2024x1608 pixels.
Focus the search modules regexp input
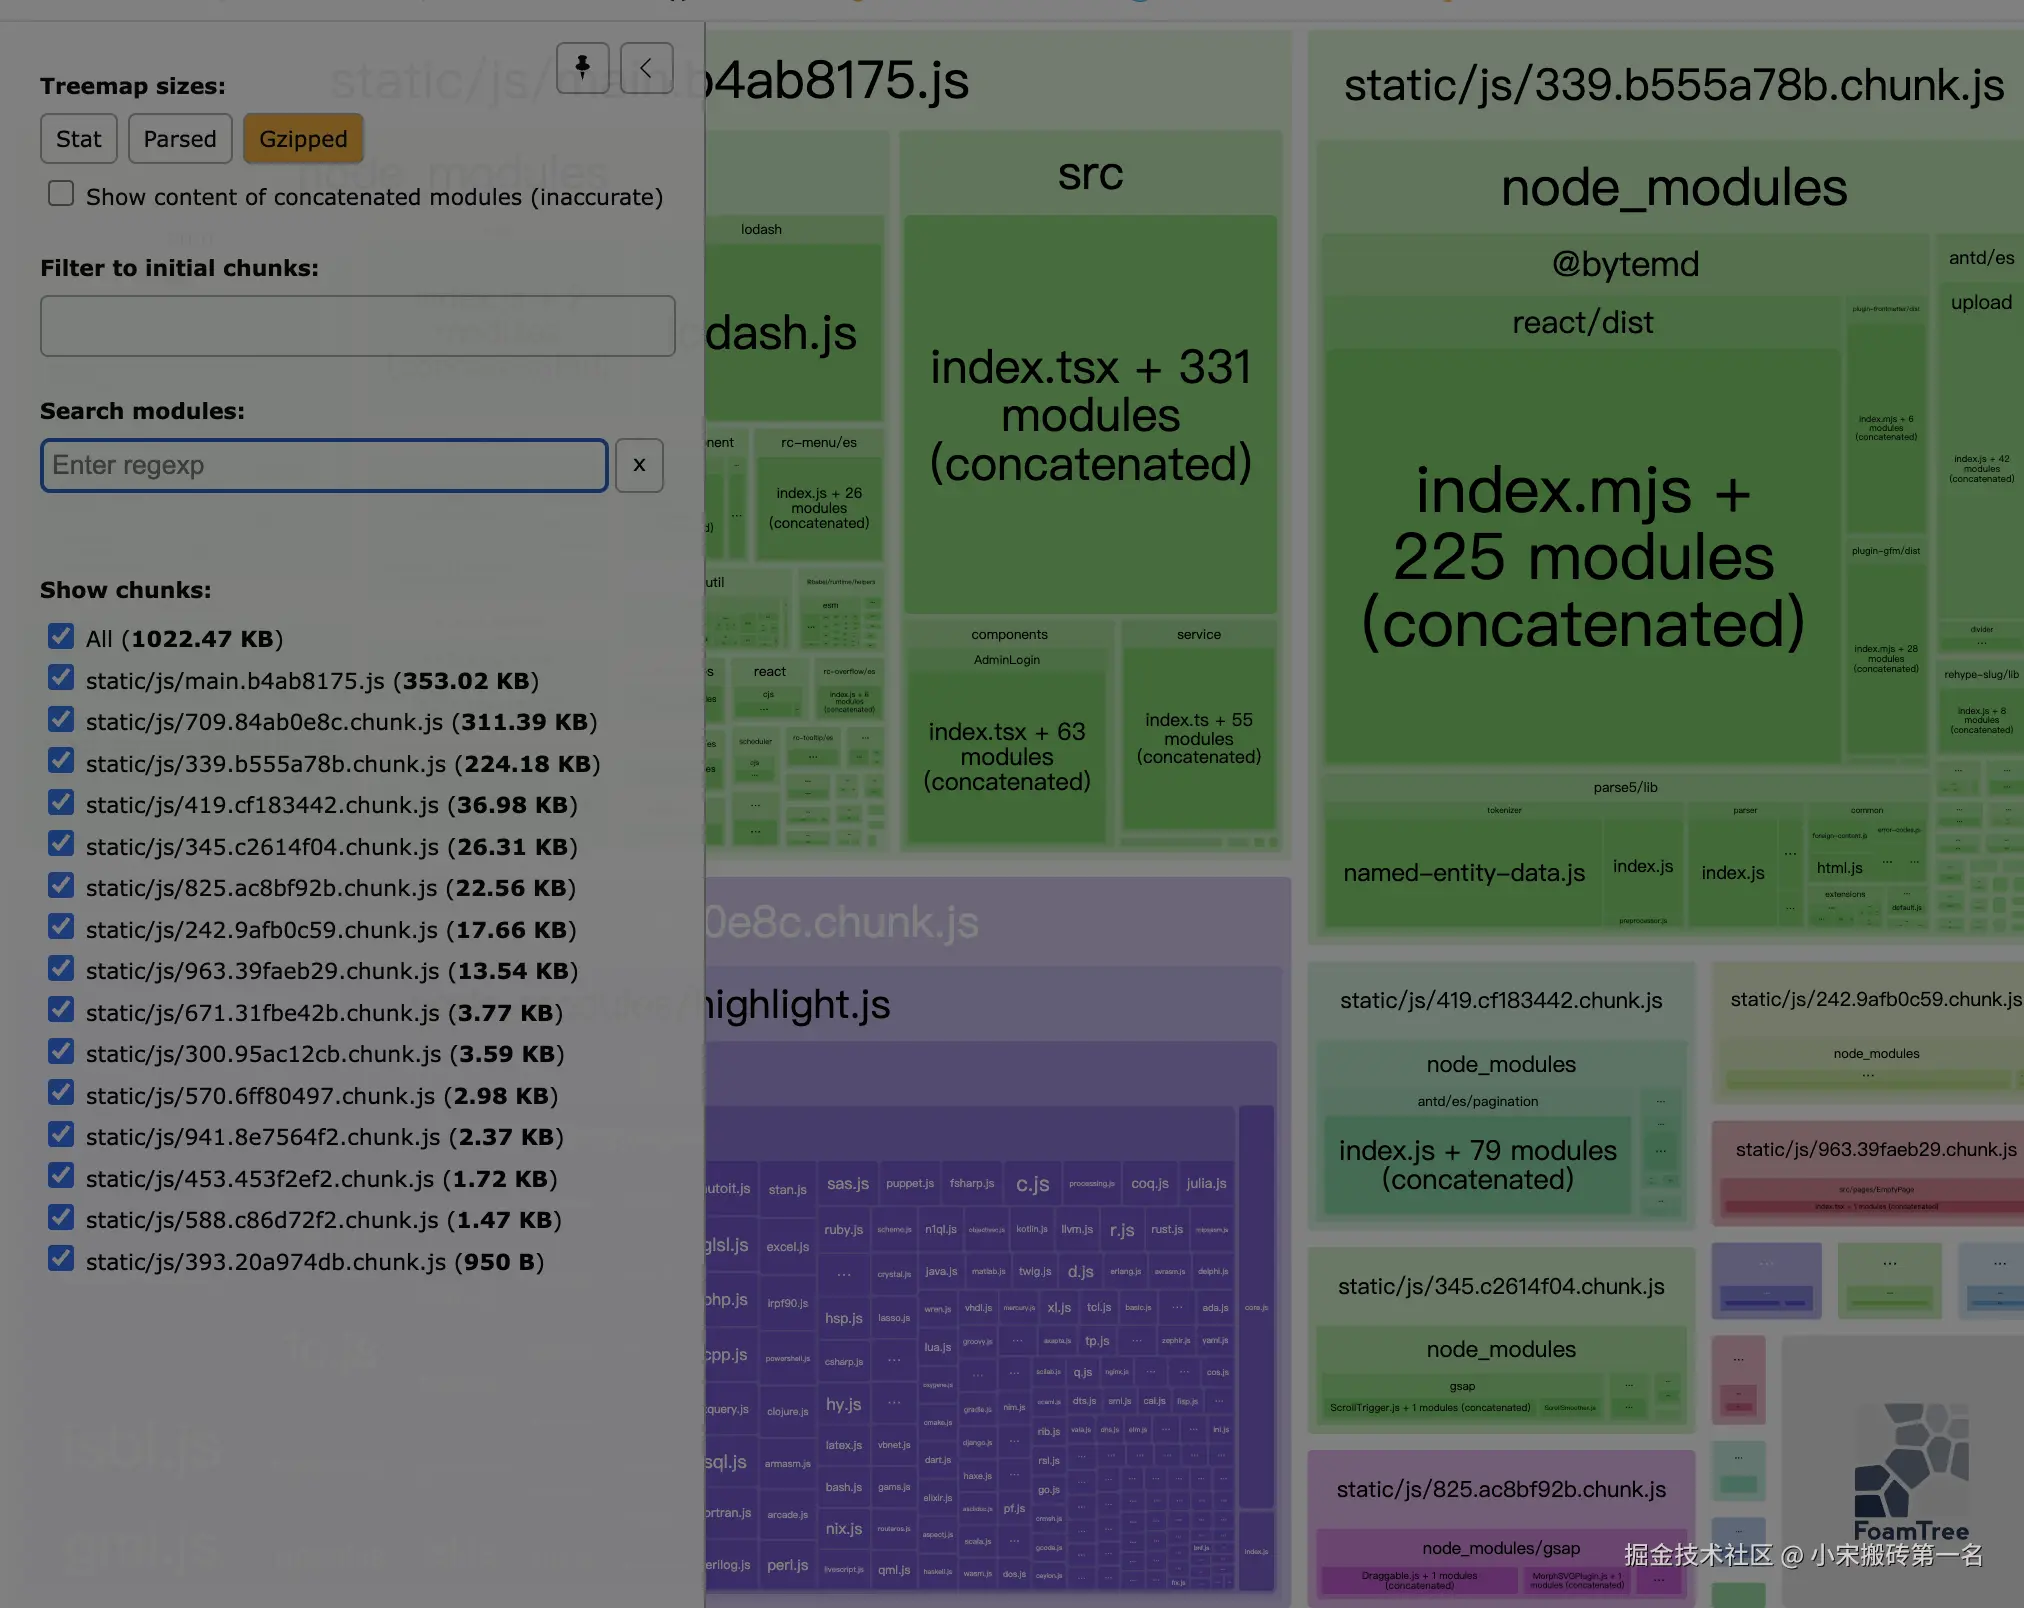323,466
